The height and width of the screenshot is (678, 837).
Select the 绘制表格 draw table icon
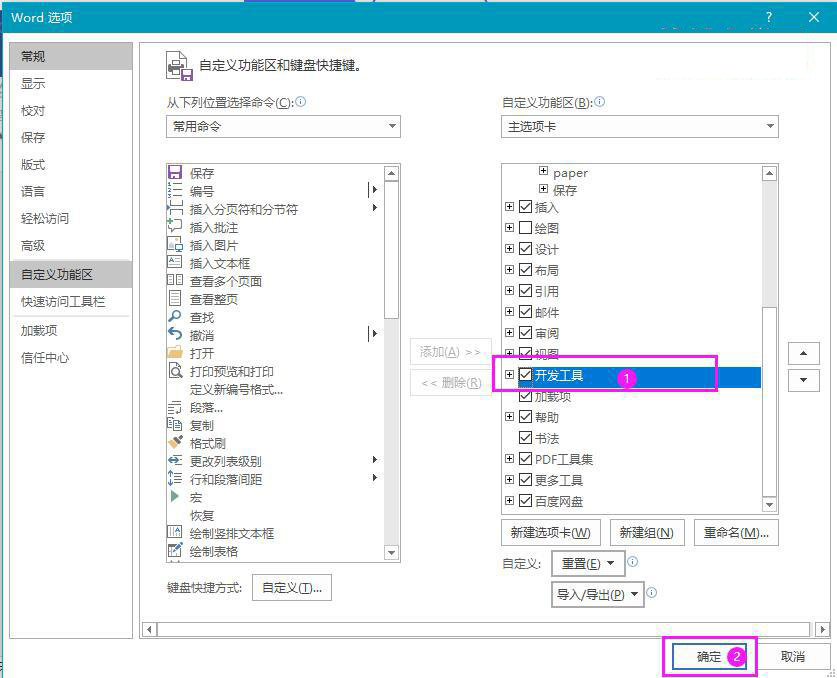[x=175, y=549]
